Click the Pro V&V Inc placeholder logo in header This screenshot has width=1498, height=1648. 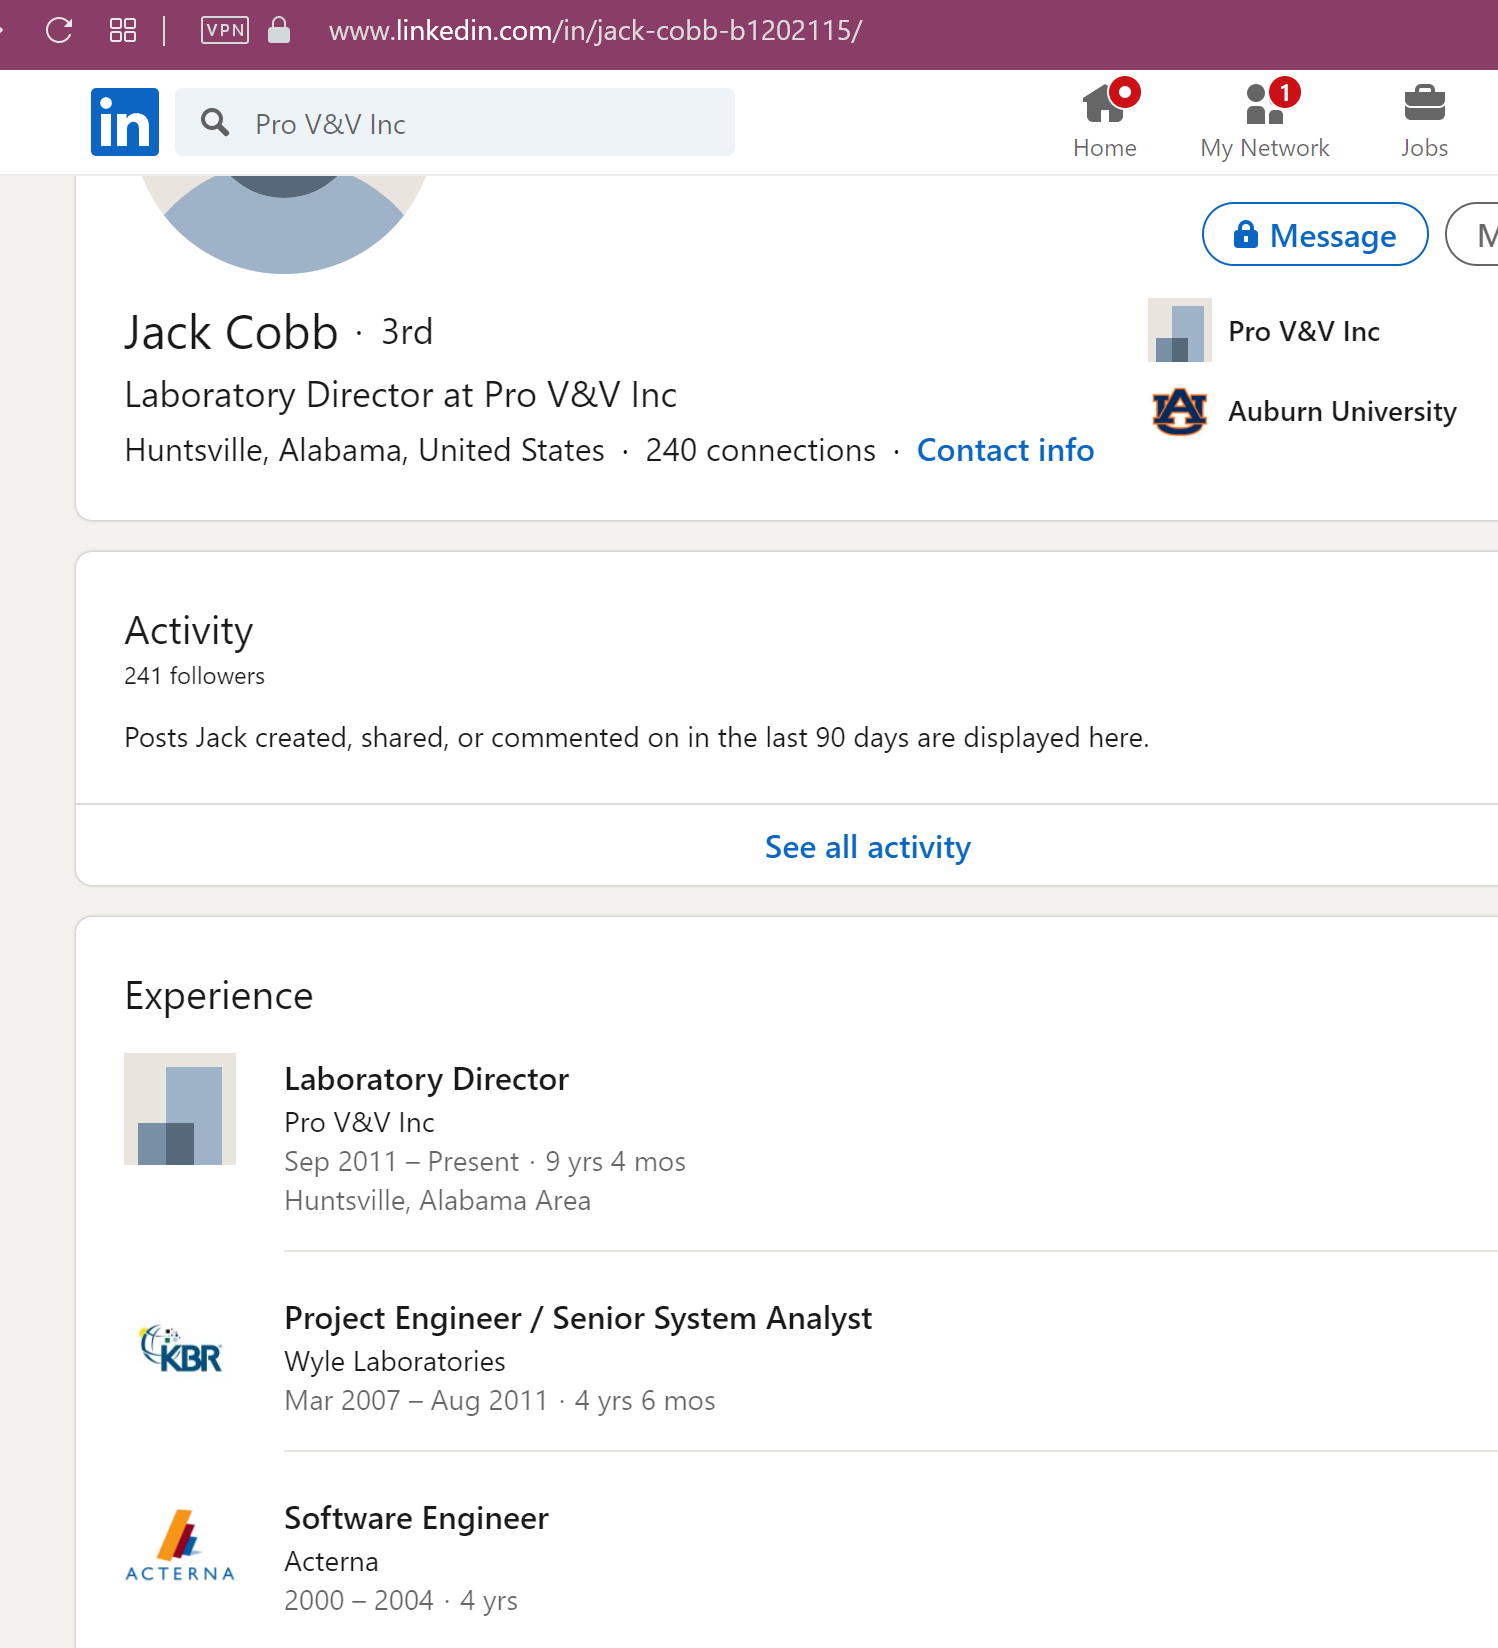1180,330
